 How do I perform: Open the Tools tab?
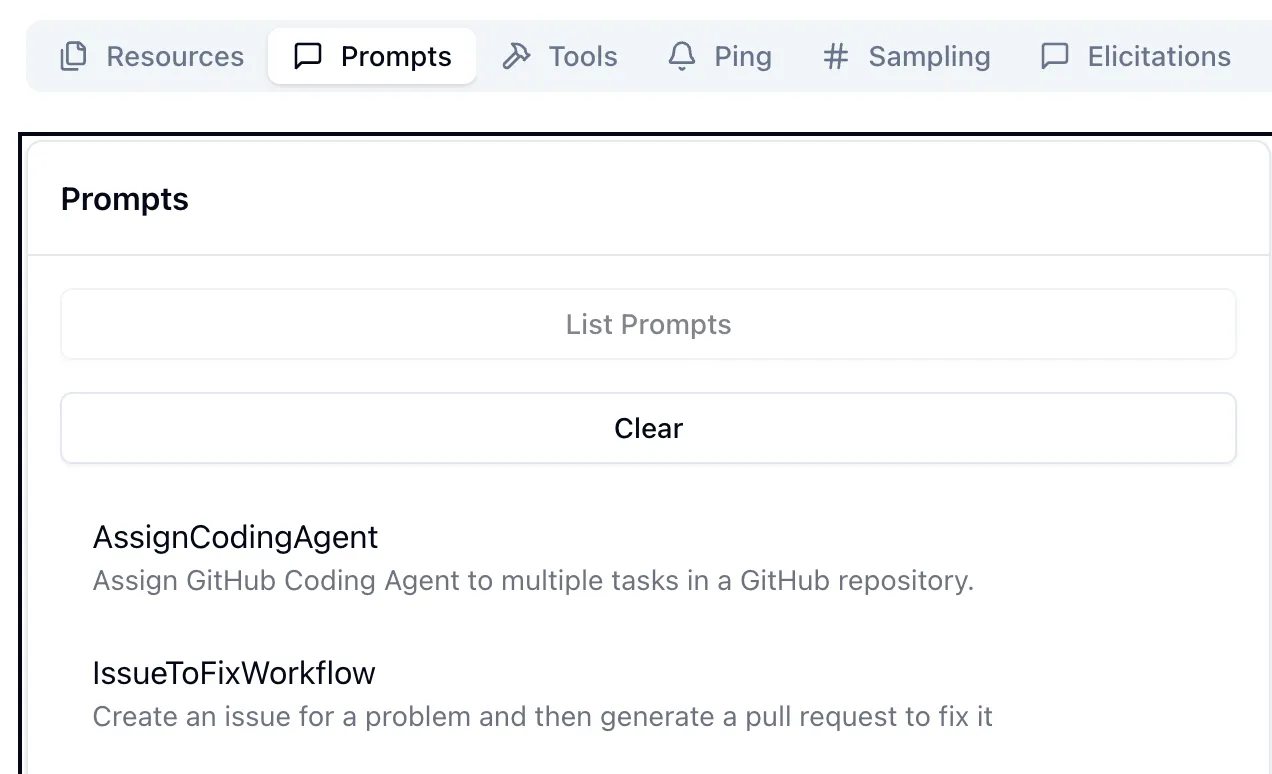(x=583, y=57)
